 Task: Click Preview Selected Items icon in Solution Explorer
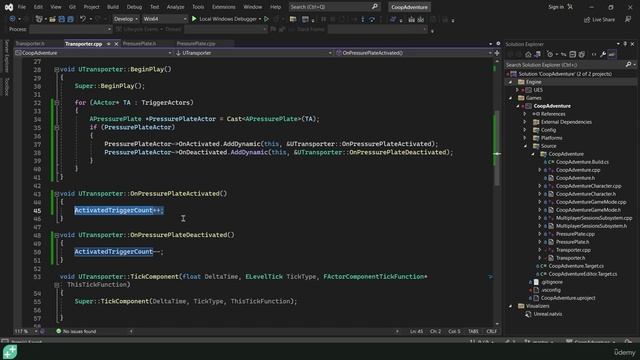coord(612,55)
